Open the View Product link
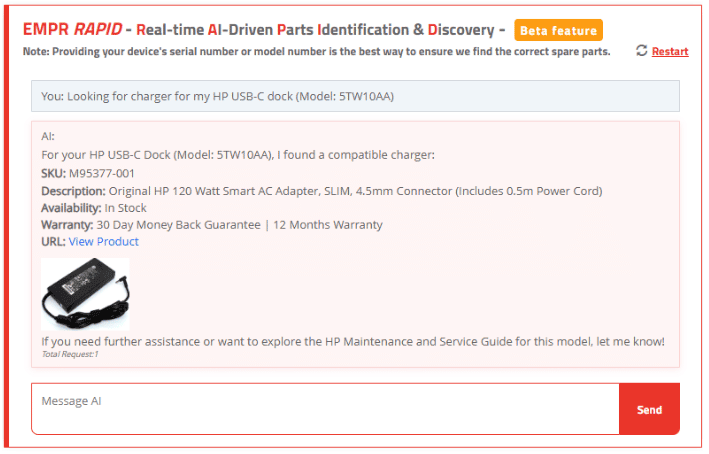The image size is (709, 454). point(103,242)
